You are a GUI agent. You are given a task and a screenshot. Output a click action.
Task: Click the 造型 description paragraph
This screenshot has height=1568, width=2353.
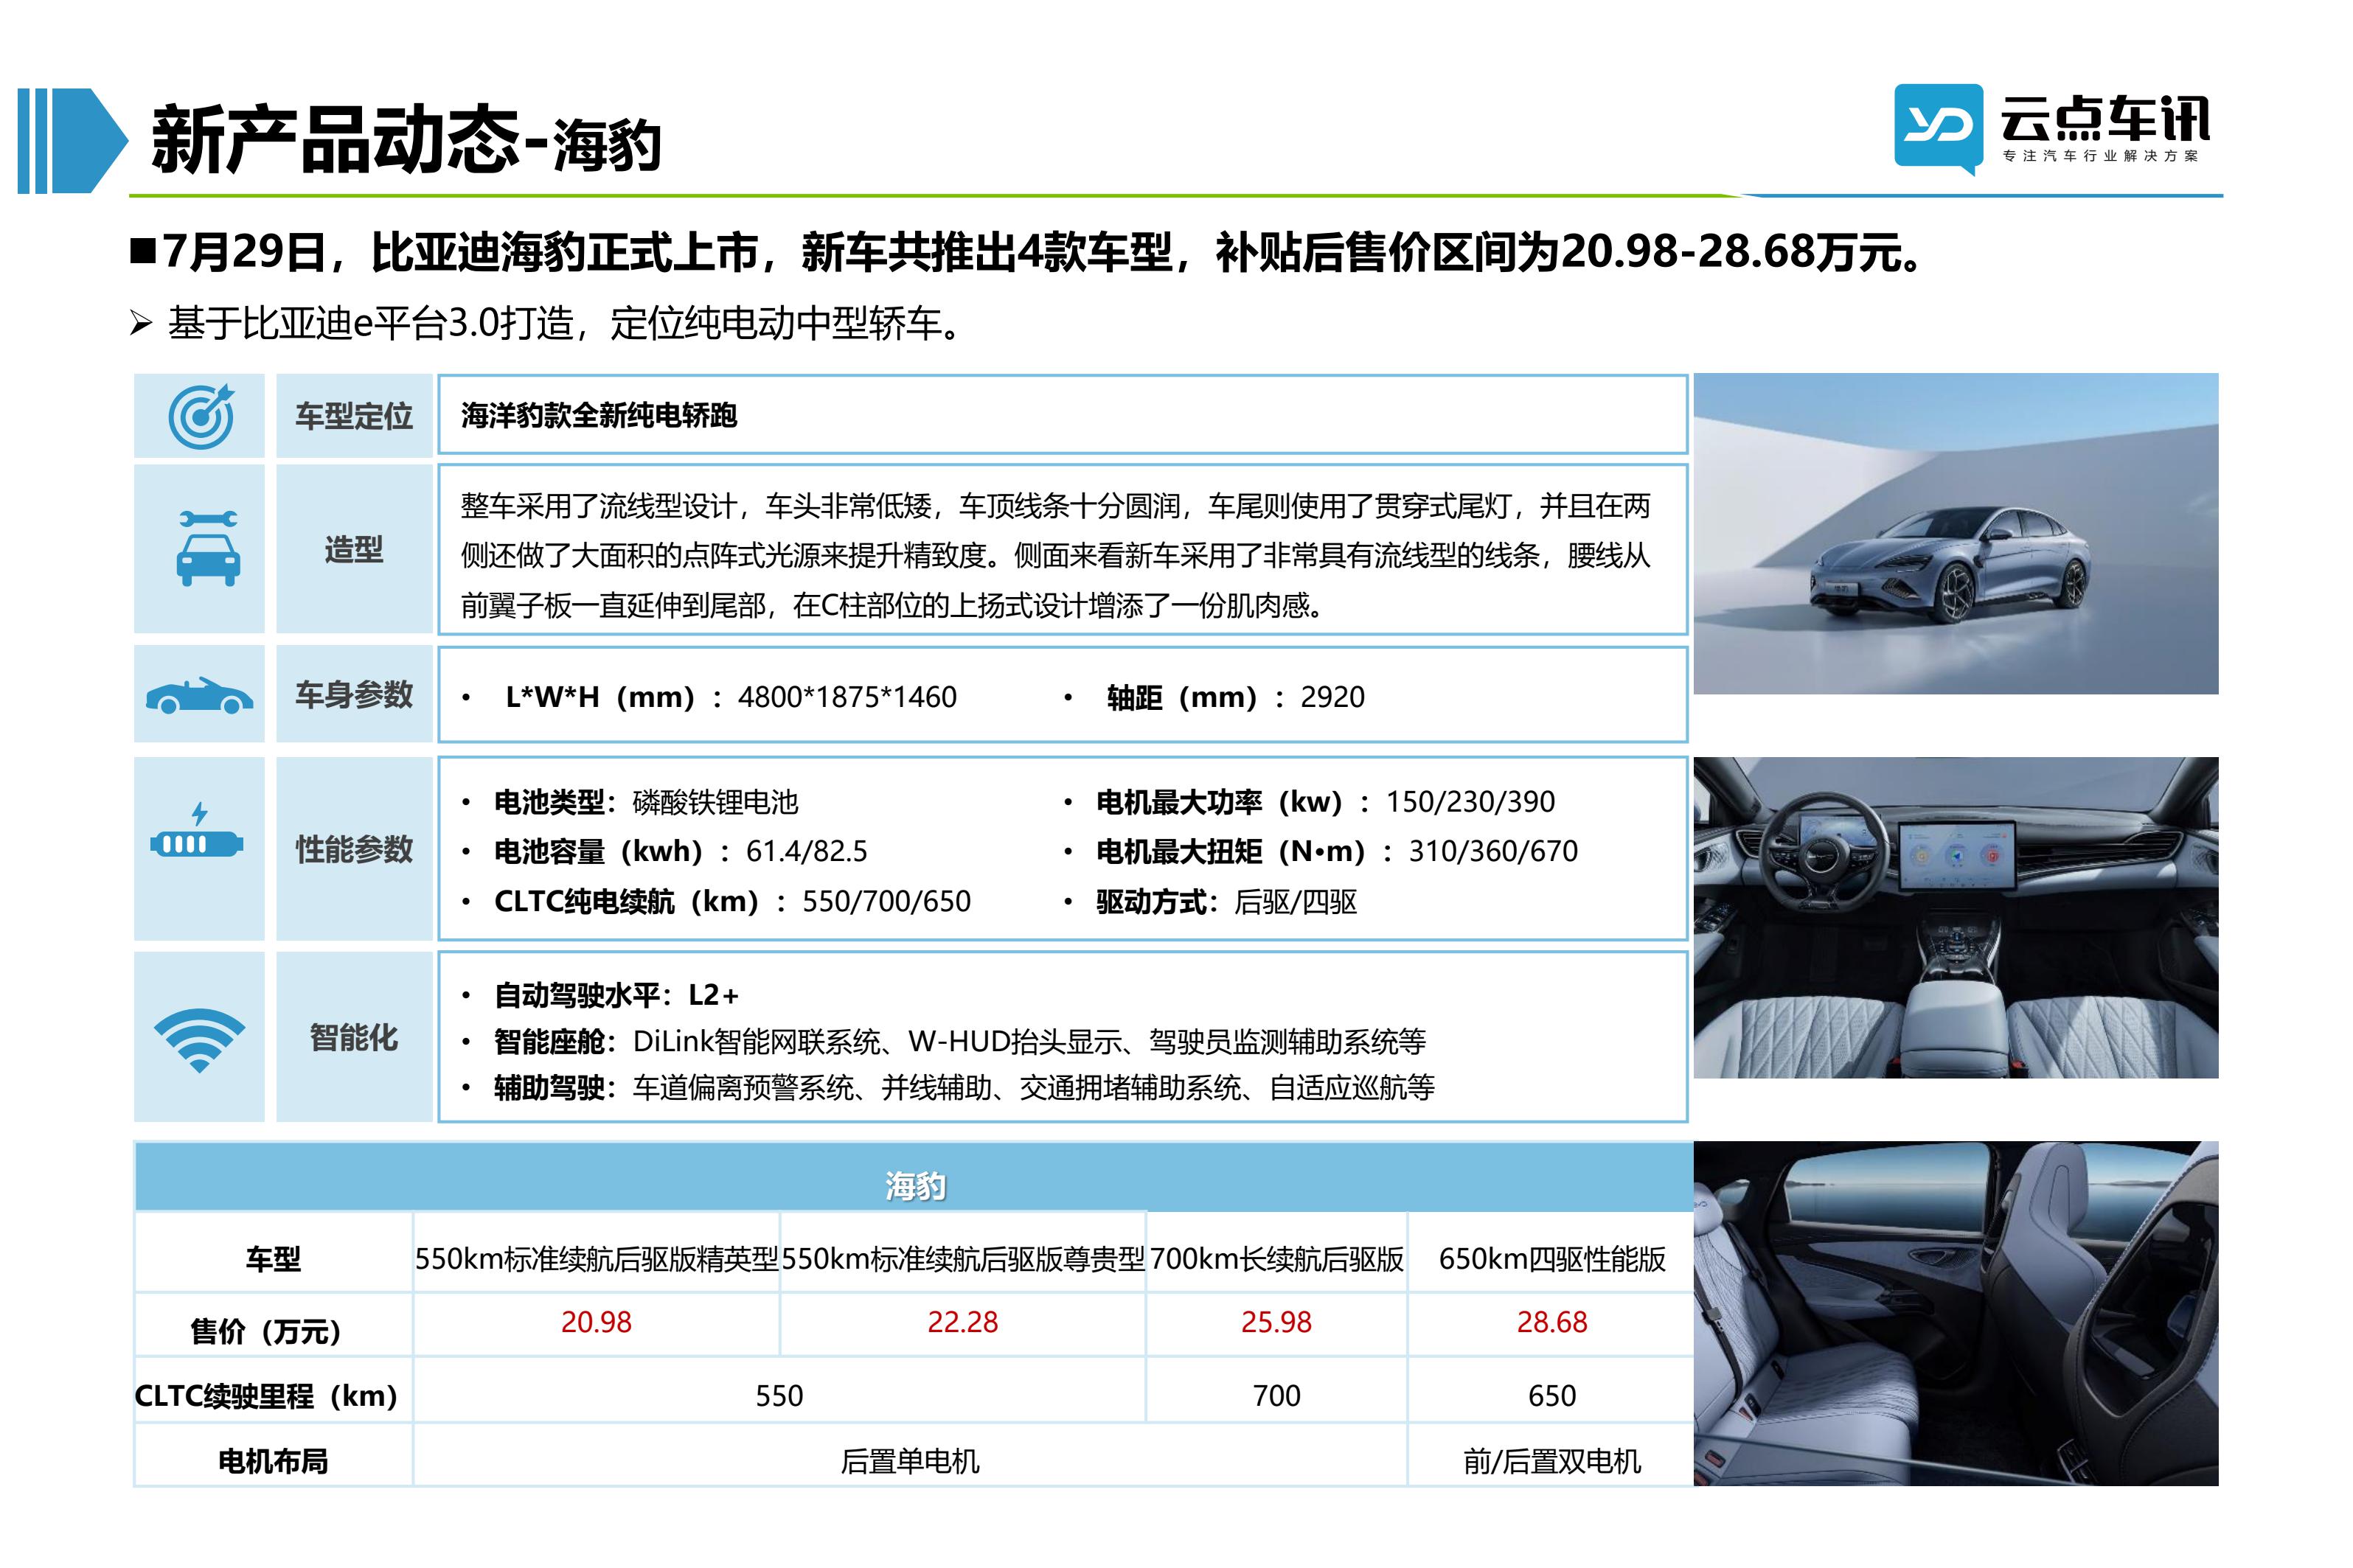point(1055,555)
